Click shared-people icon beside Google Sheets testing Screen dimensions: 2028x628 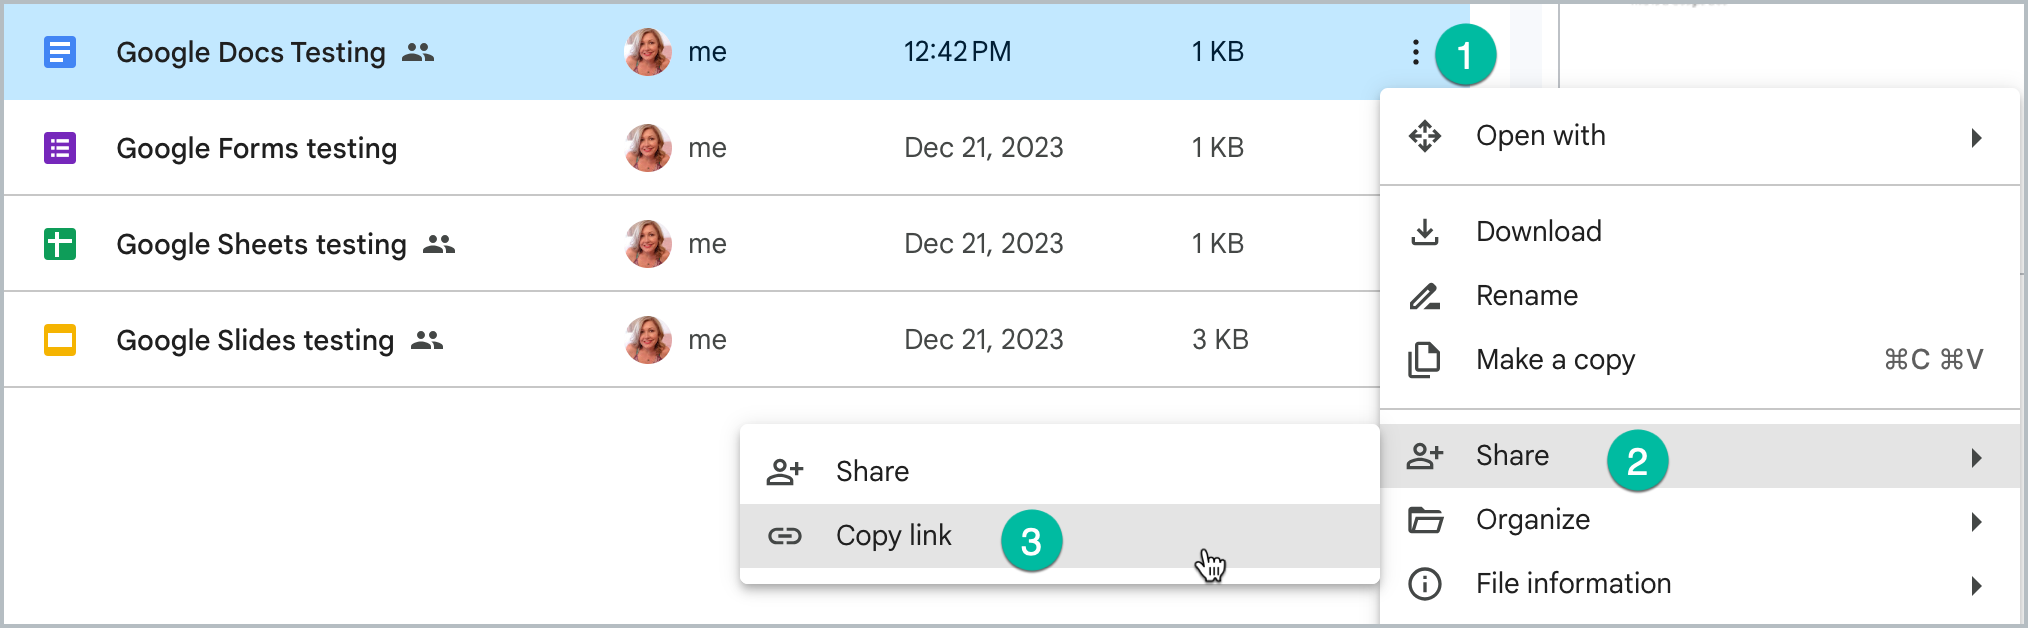439,244
